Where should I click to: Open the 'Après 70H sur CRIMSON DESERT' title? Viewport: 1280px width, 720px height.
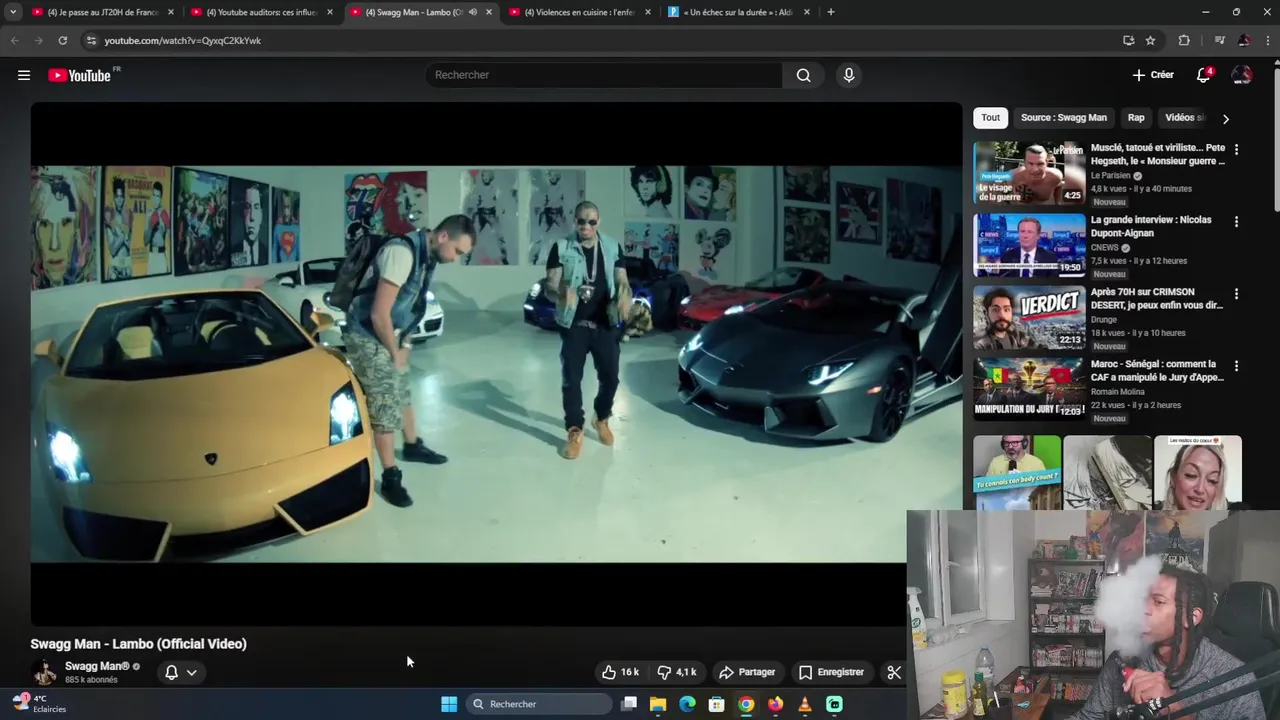pyautogui.click(x=1157, y=298)
